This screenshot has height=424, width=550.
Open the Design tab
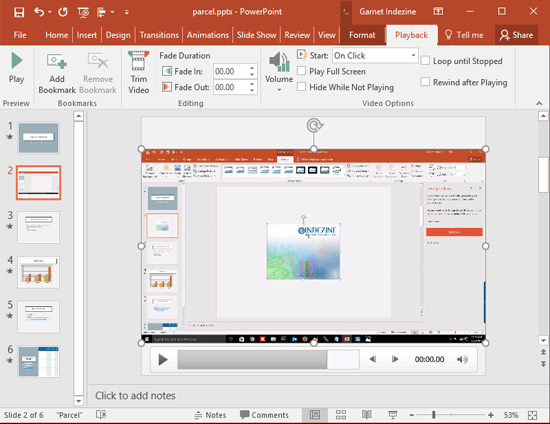(x=118, y=35)
